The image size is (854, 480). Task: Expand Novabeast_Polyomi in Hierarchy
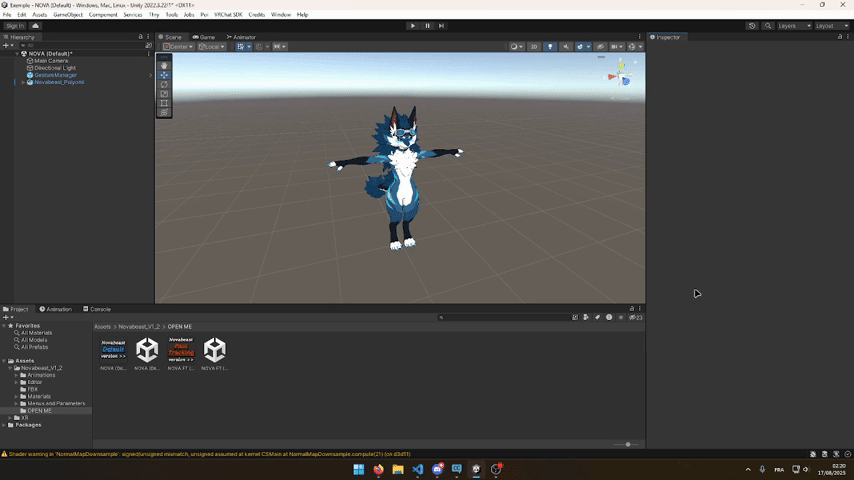[23, 82]
